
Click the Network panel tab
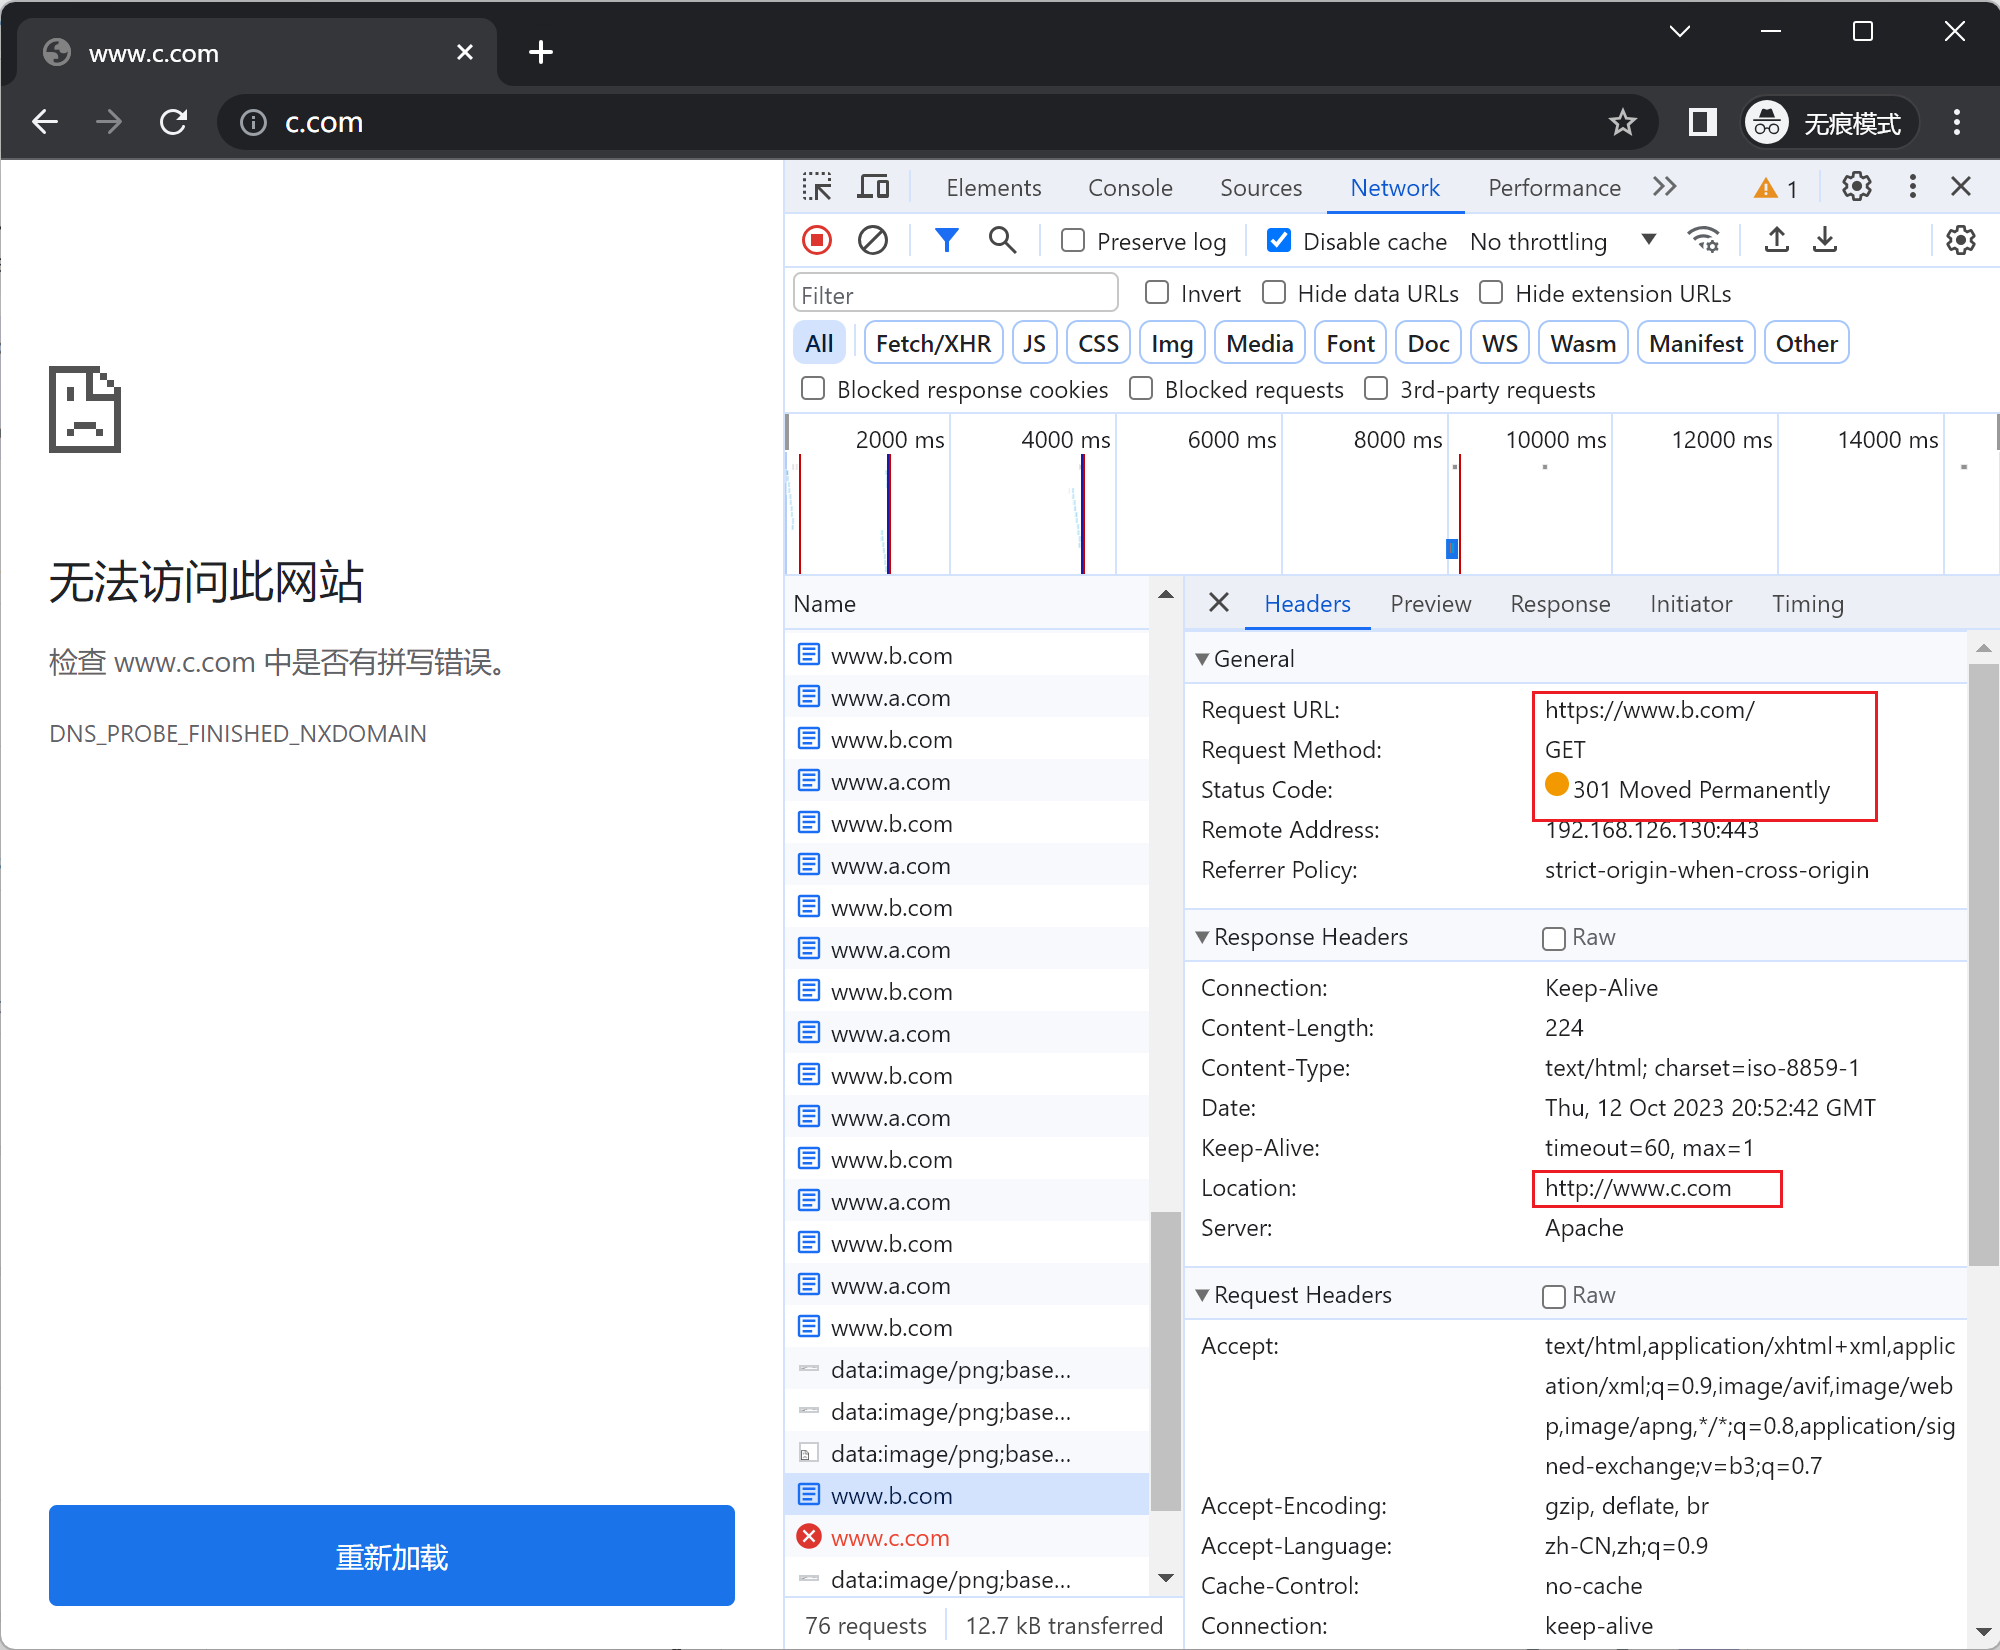click(1394, 186)
